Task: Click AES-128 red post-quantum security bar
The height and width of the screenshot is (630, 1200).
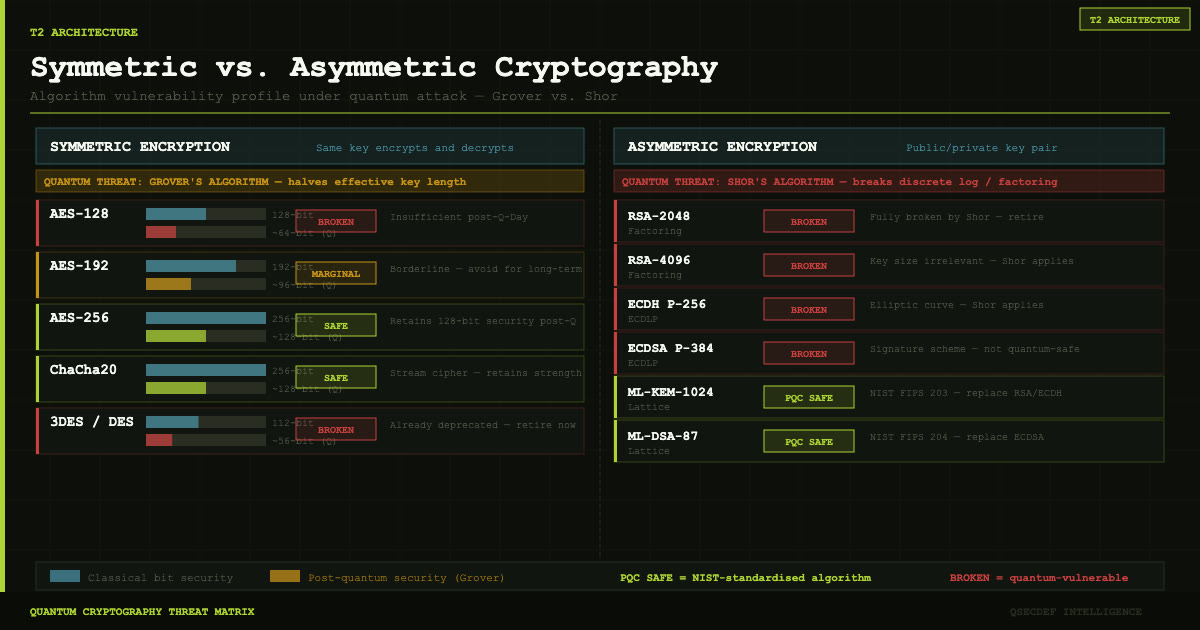Action: point(161,232)
